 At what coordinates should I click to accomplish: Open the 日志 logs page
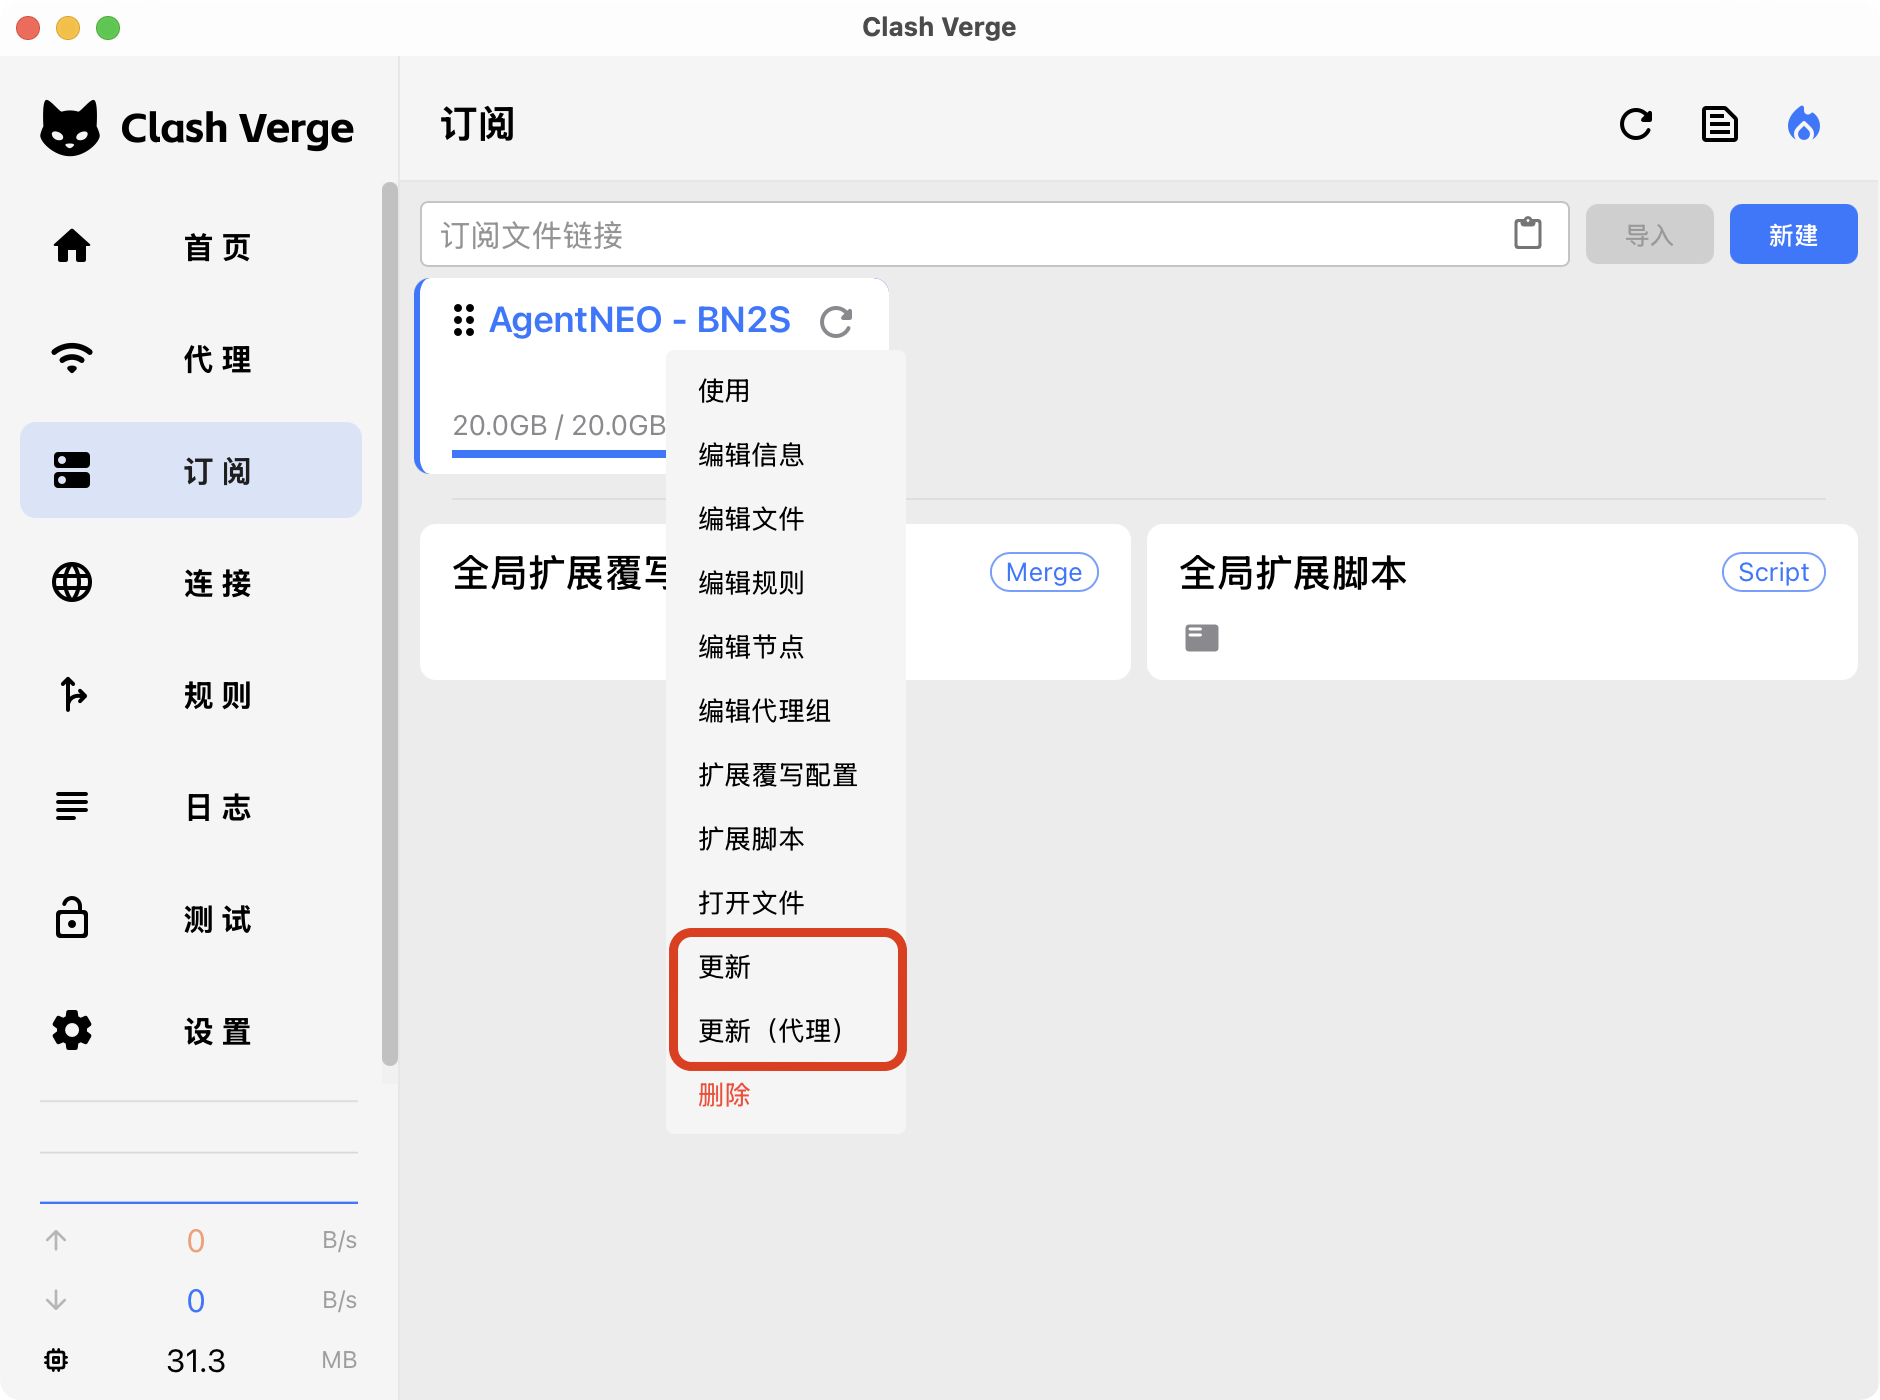point(191,806)
